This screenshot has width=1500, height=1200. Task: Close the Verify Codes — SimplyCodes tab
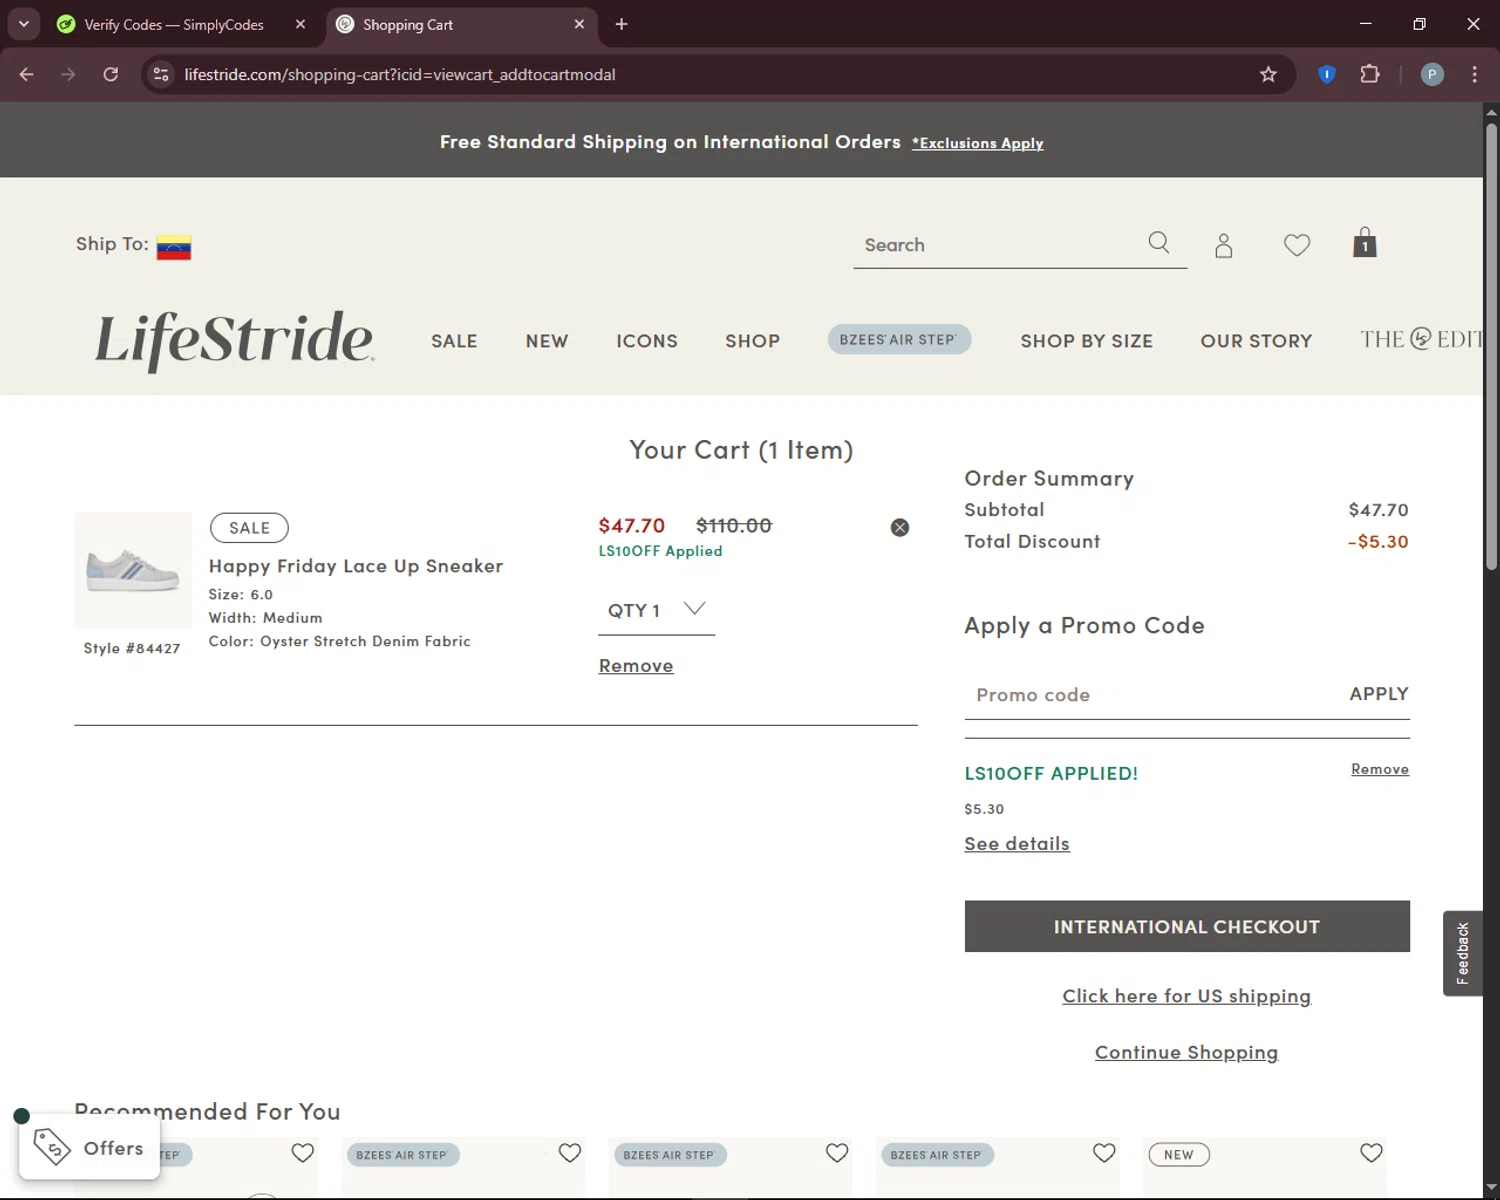300,24
